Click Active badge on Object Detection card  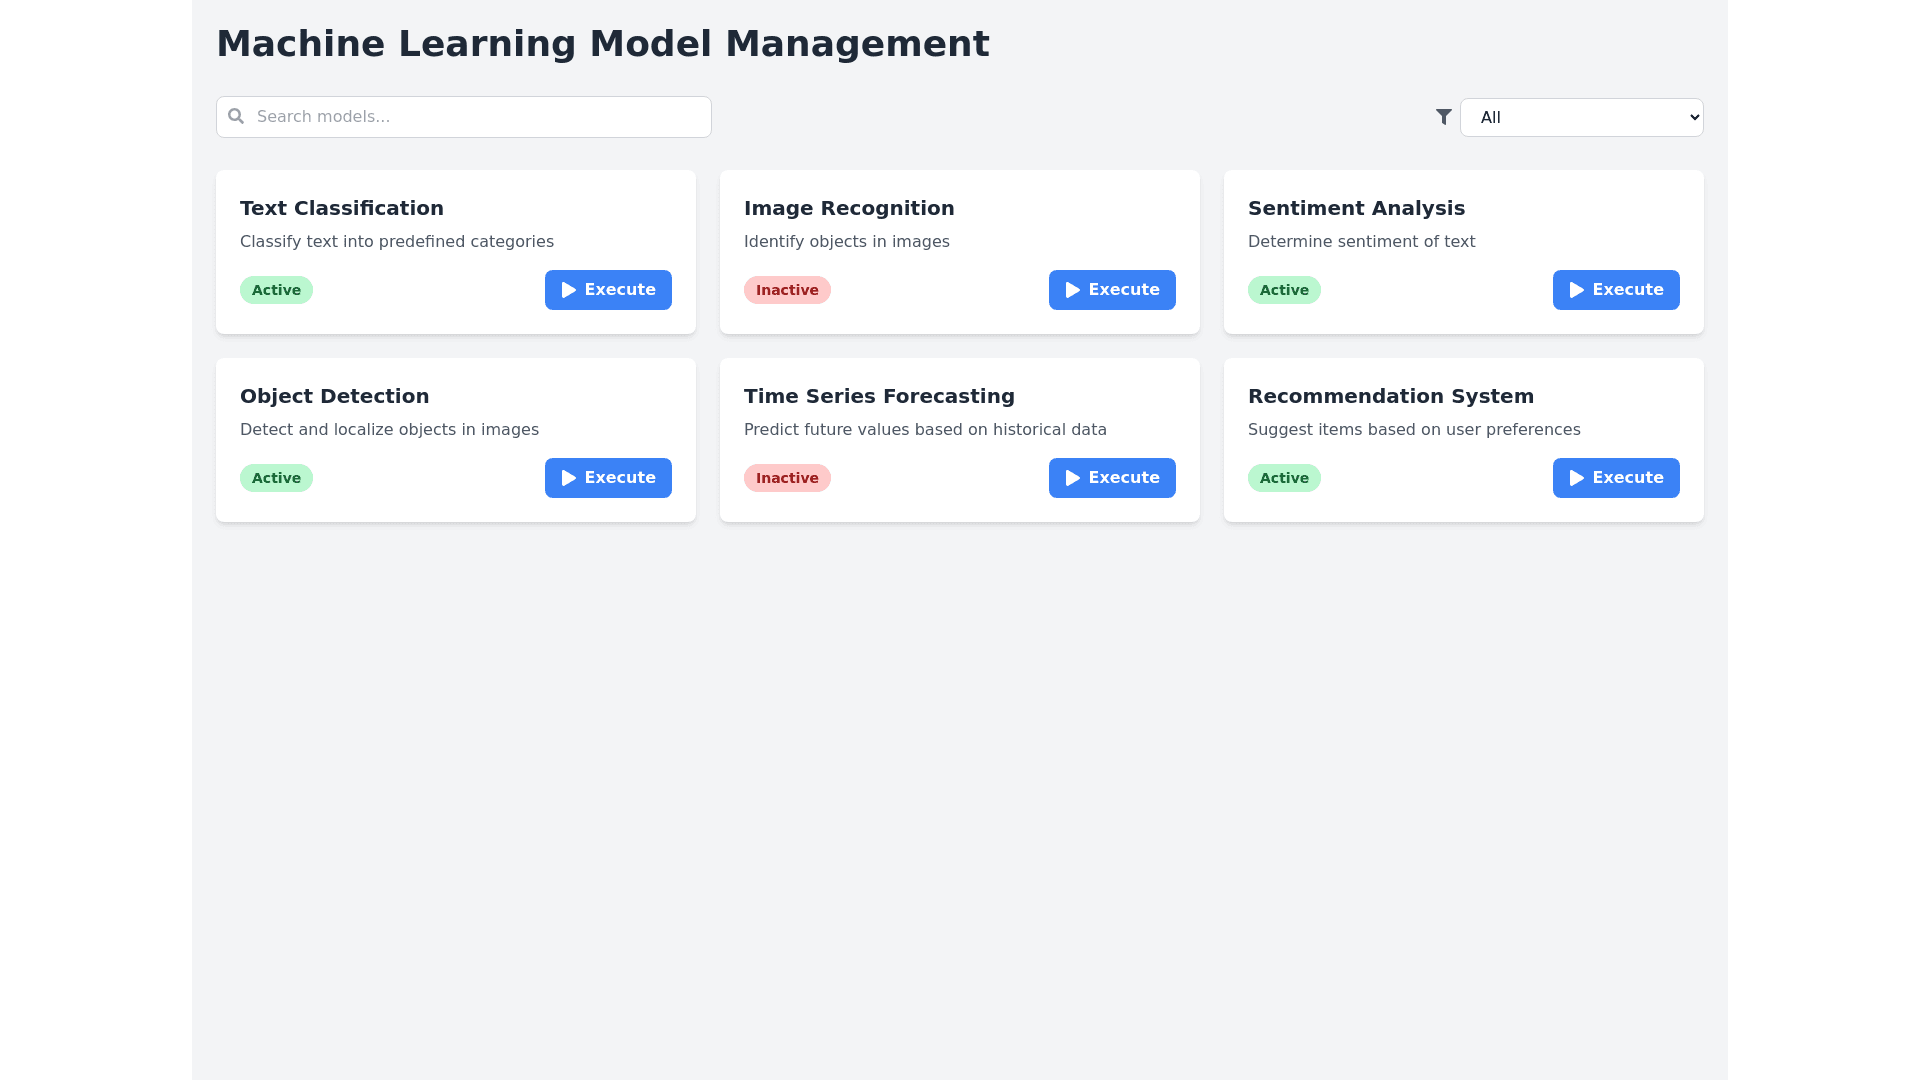pyautogui.click(x=276, y=478)
